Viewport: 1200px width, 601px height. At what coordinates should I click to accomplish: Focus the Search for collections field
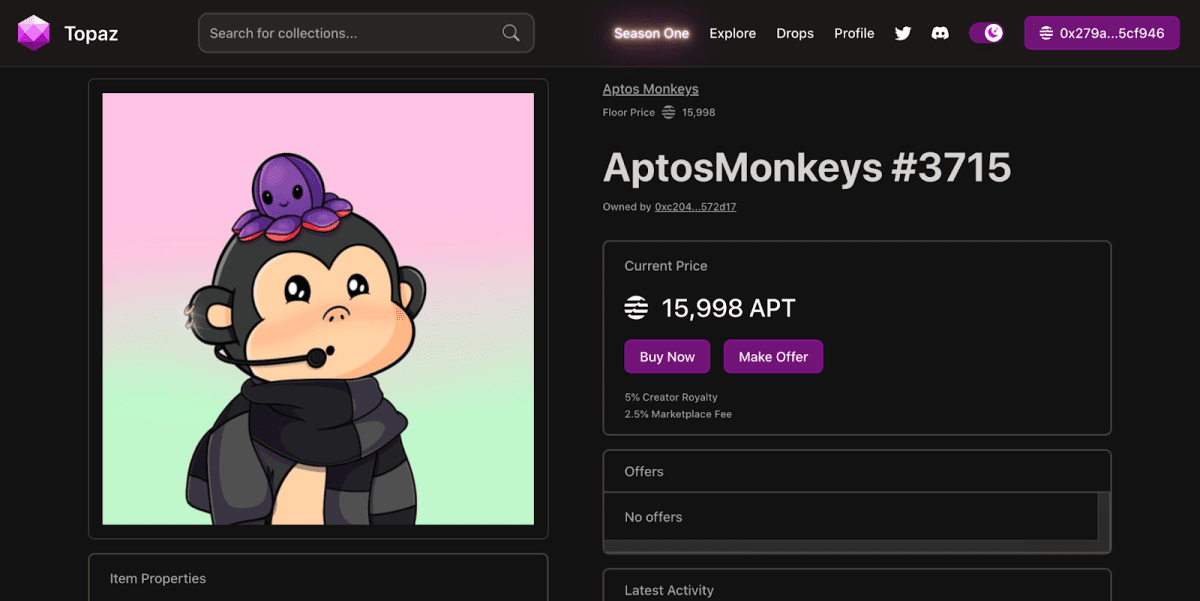(x=350, y=33)
